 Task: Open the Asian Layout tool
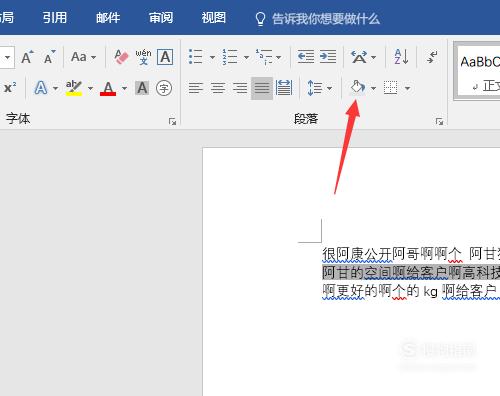[x=359, y=57]
